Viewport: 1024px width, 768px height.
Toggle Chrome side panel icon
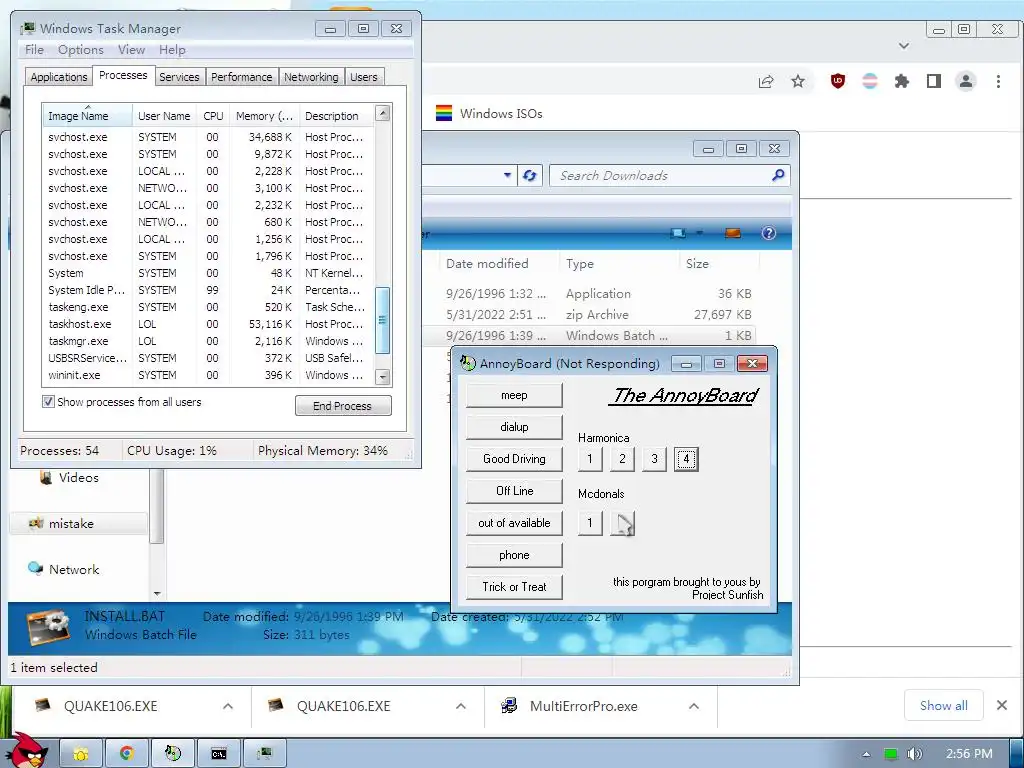point(934,81)
